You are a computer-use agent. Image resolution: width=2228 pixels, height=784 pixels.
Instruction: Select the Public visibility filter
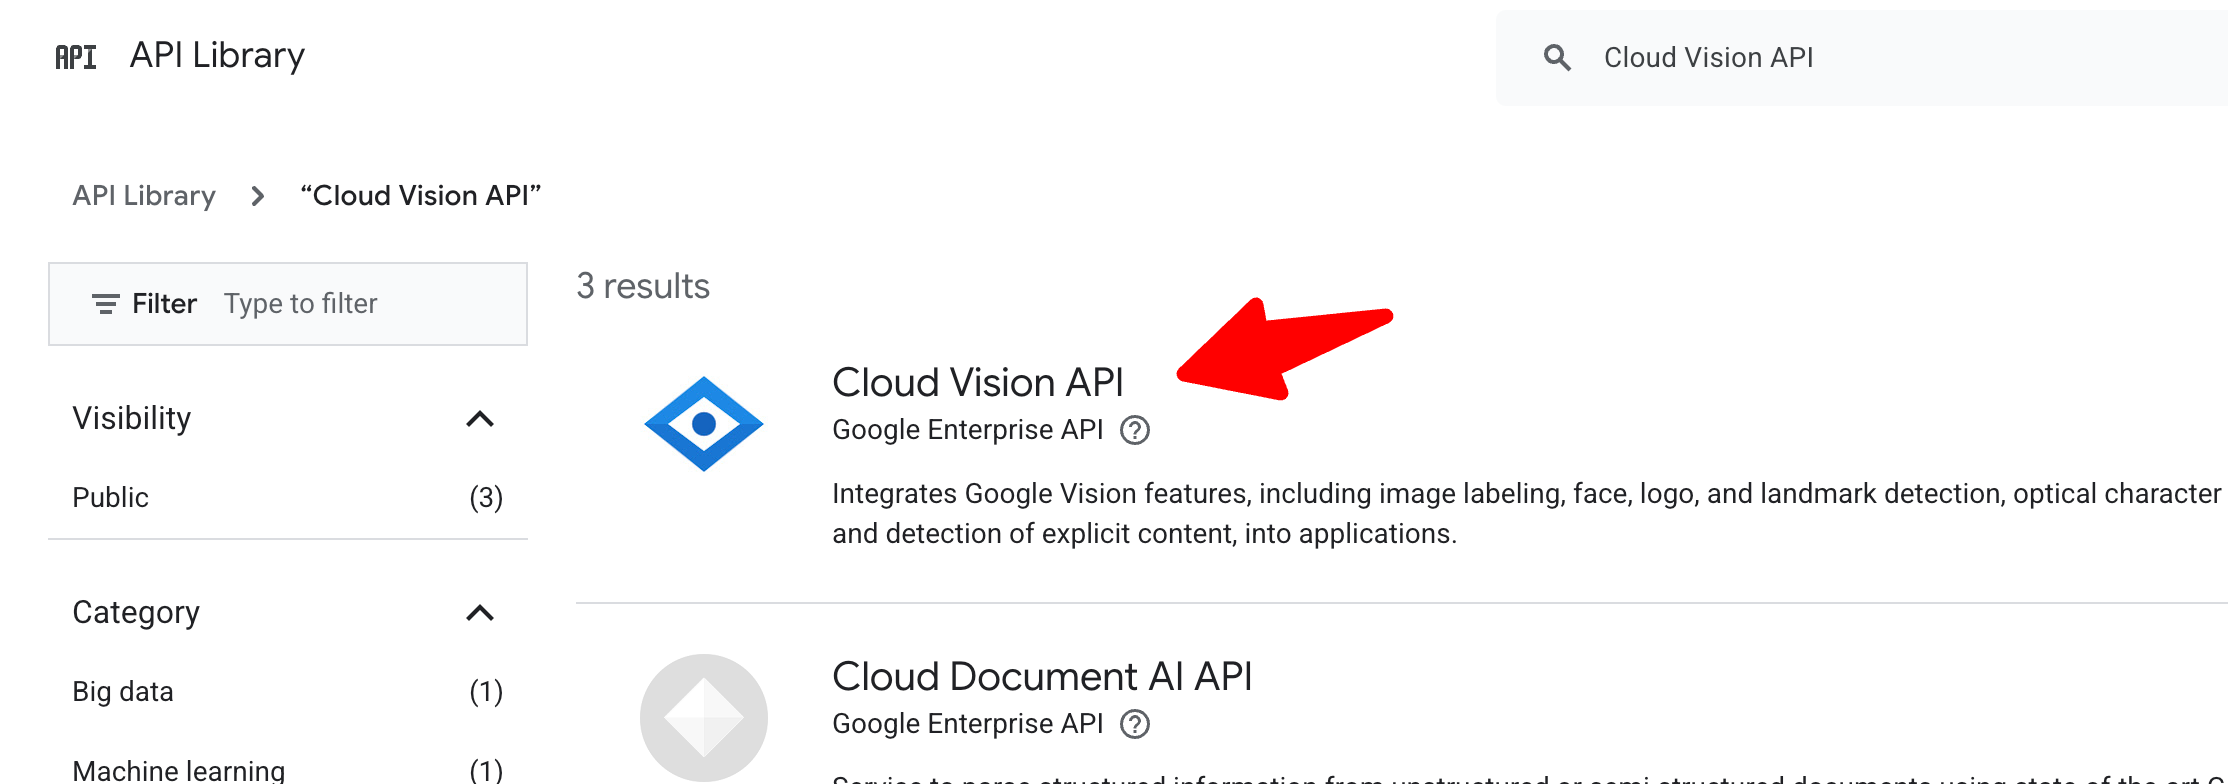[x=111, y=498]
